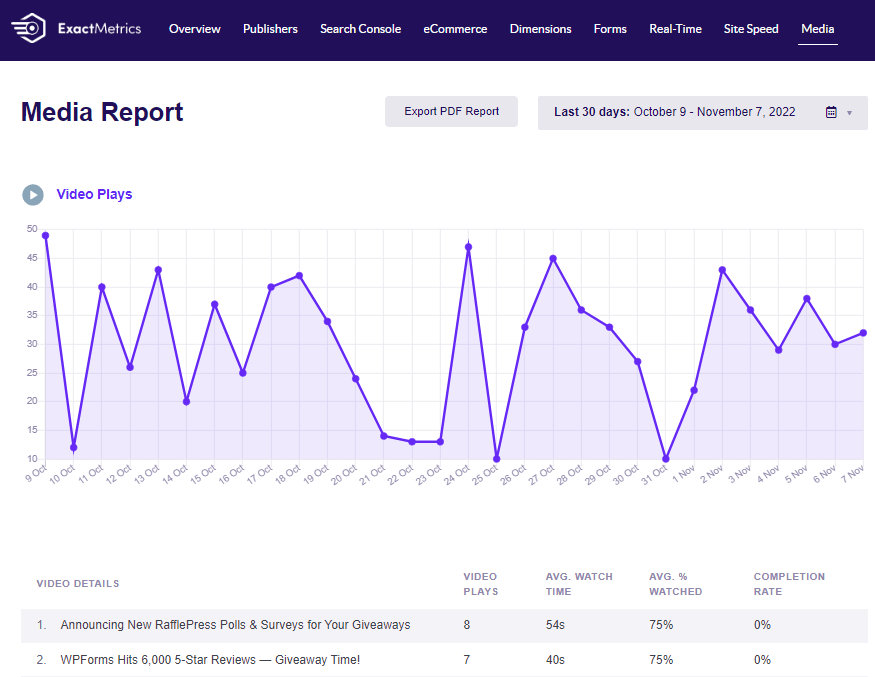Open the Site Speed tab
Screen dimensions: 875x677
tap(751, 29)
